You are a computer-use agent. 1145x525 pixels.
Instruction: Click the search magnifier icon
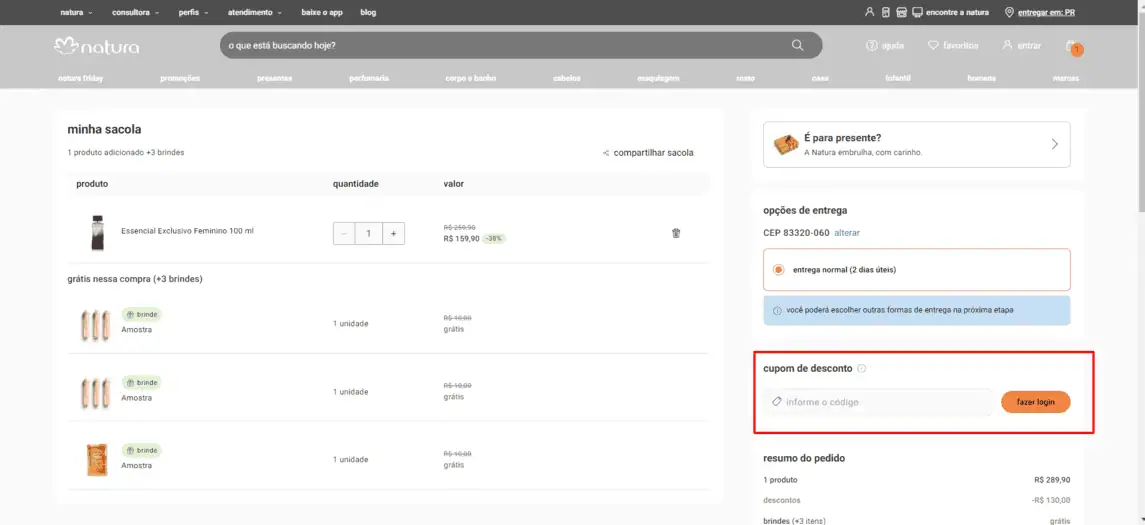pyautogui.click(x=797, y=45)
